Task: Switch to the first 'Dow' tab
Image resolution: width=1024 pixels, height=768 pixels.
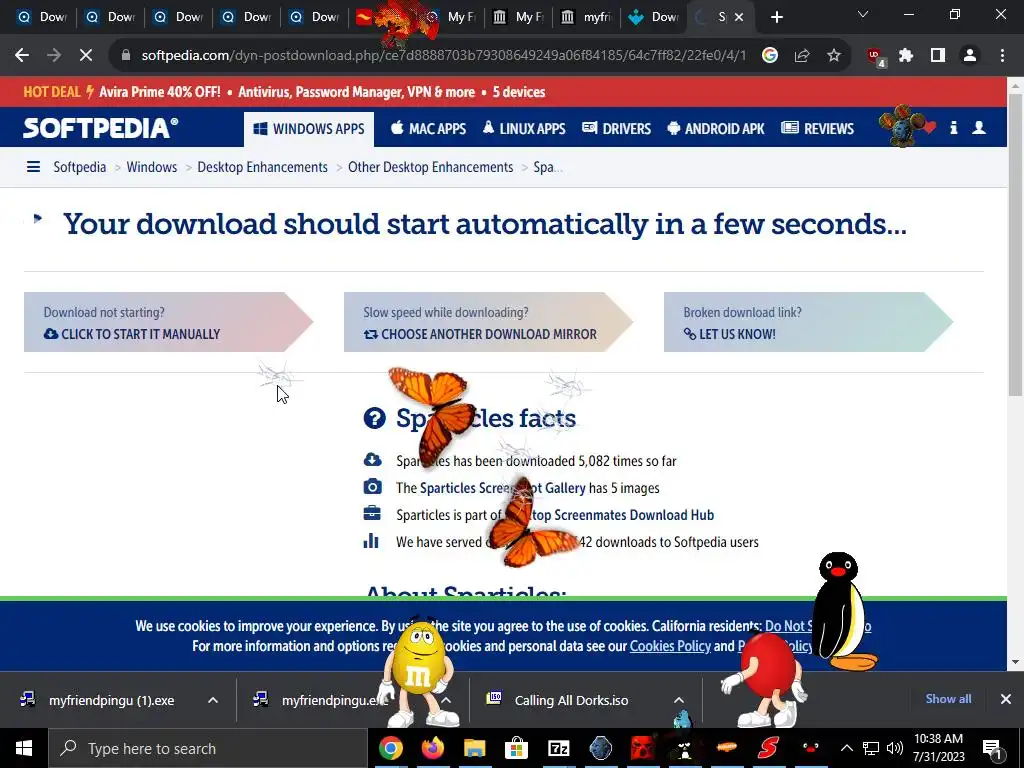Action: 42,18
